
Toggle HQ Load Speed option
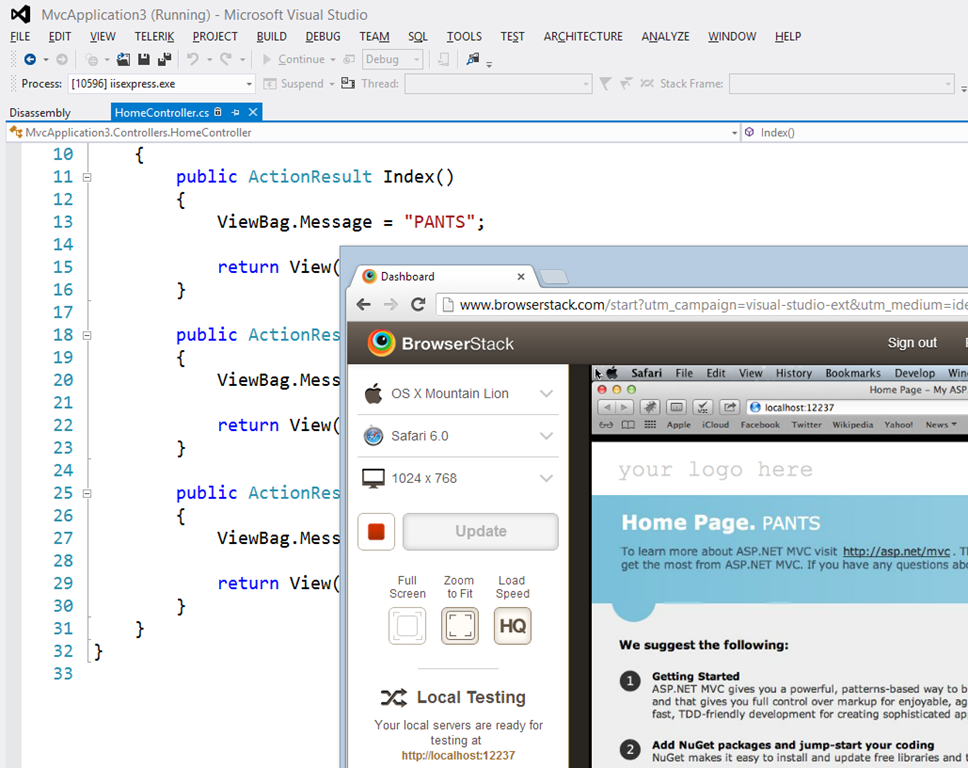pyautogui.click(x=512, y=626)
